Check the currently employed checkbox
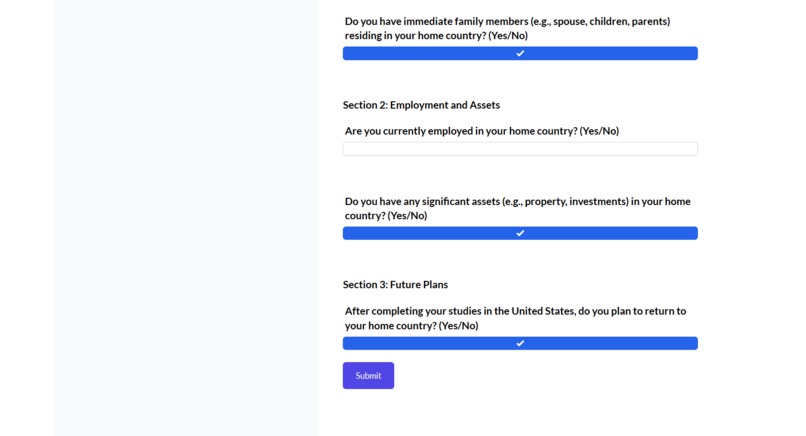This screenshot has height=436, width=806. pyautogui.click(x=520, y=149)
